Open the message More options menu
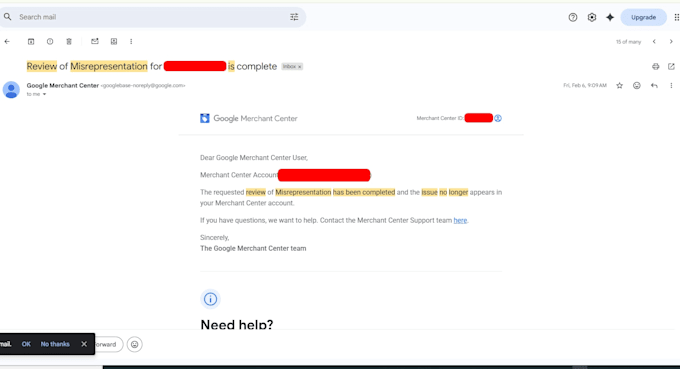Image resolution: width=680 pixels, height=369 pixels. (671, 85)
